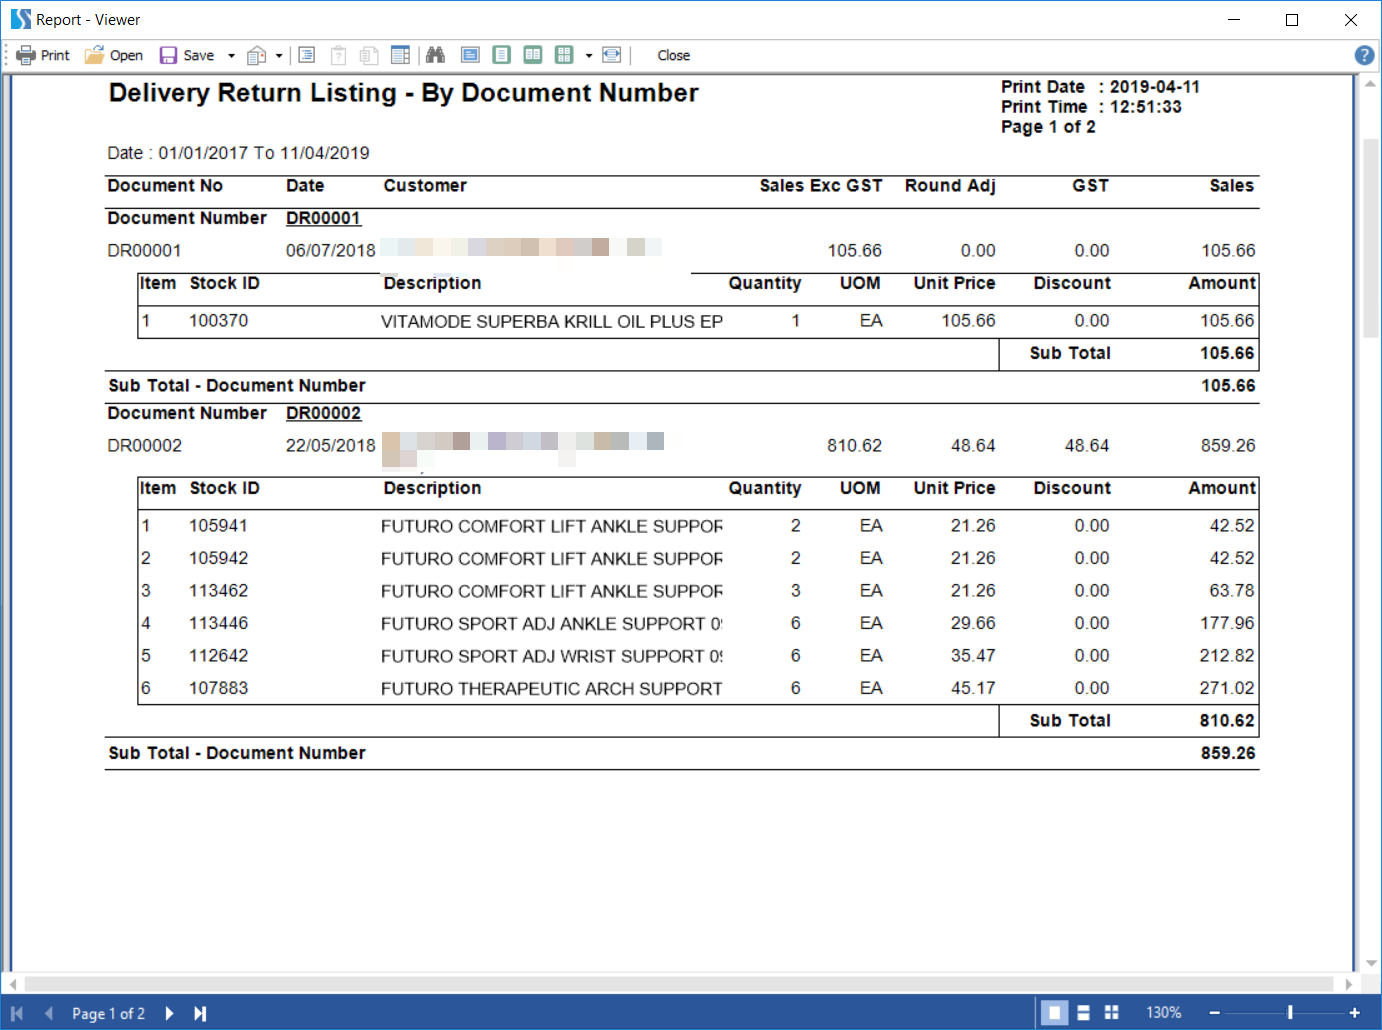Click the vertical scrollbar up arrow

[x=1371, y=84]
